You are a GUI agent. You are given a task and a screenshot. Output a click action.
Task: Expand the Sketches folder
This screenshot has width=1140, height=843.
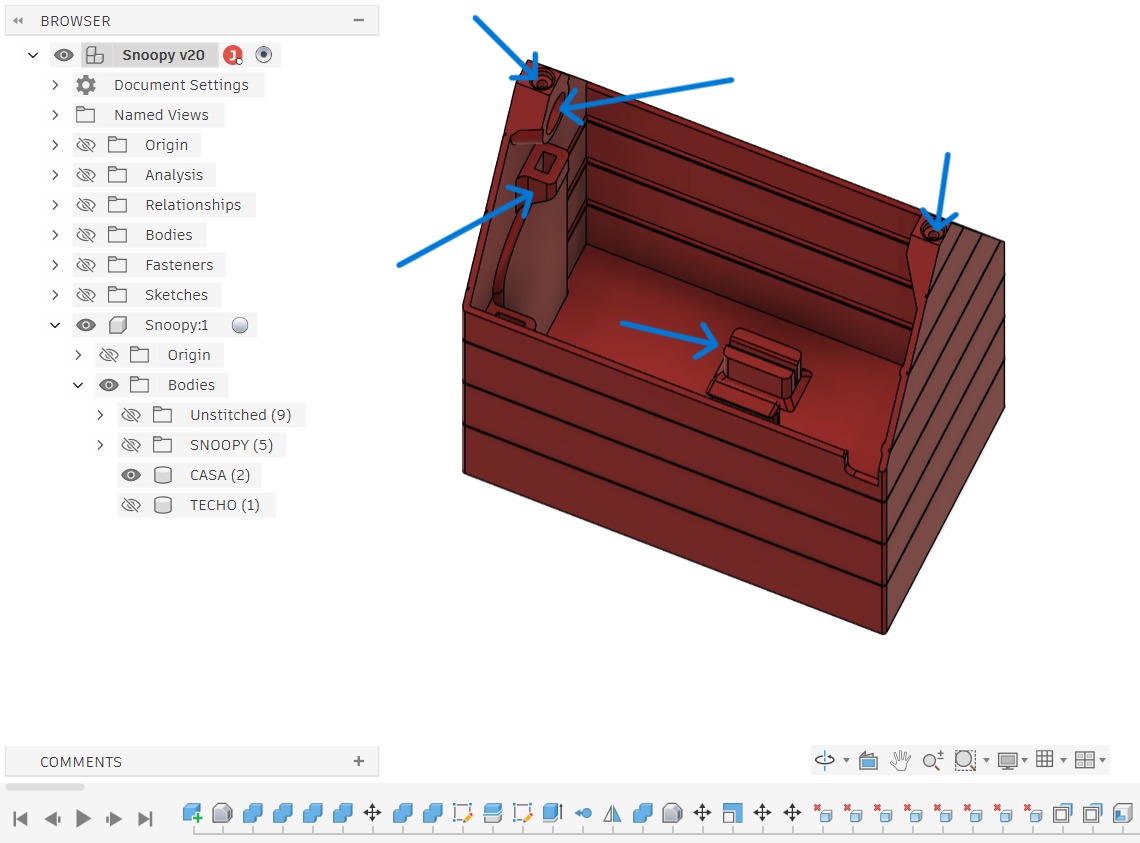point(55,295)
